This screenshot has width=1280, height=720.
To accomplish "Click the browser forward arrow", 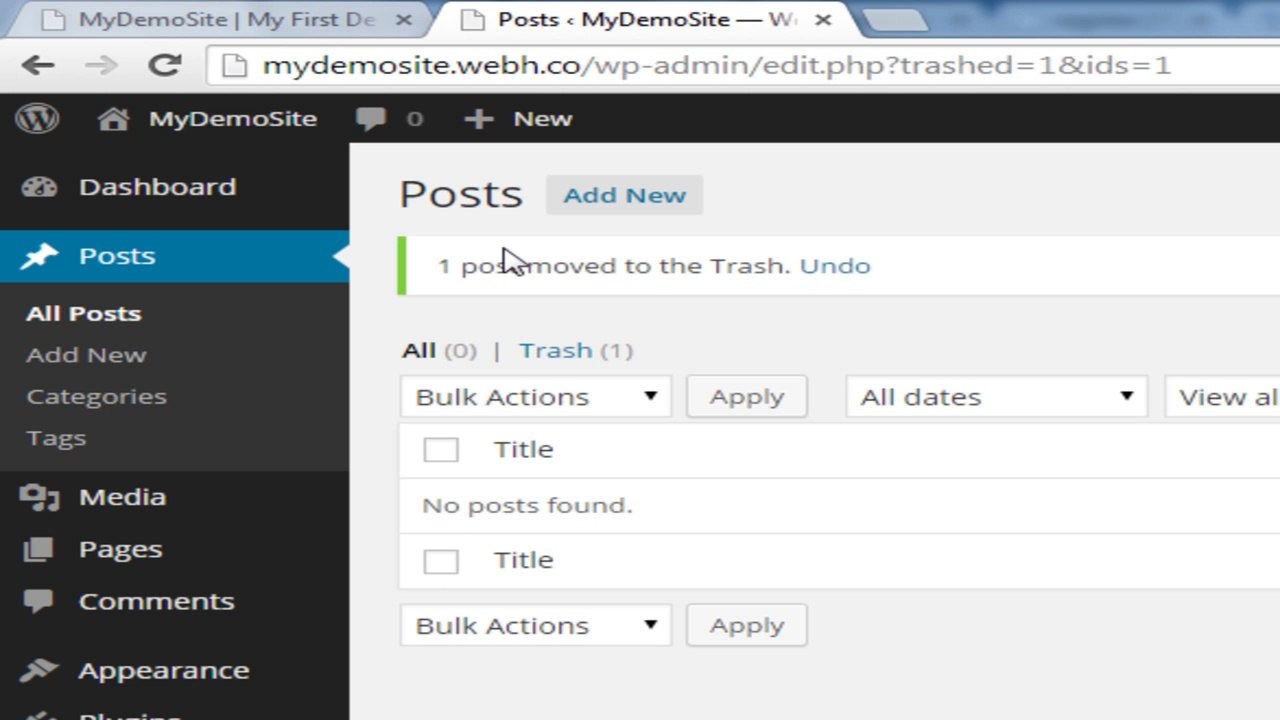I will [100, 66].
